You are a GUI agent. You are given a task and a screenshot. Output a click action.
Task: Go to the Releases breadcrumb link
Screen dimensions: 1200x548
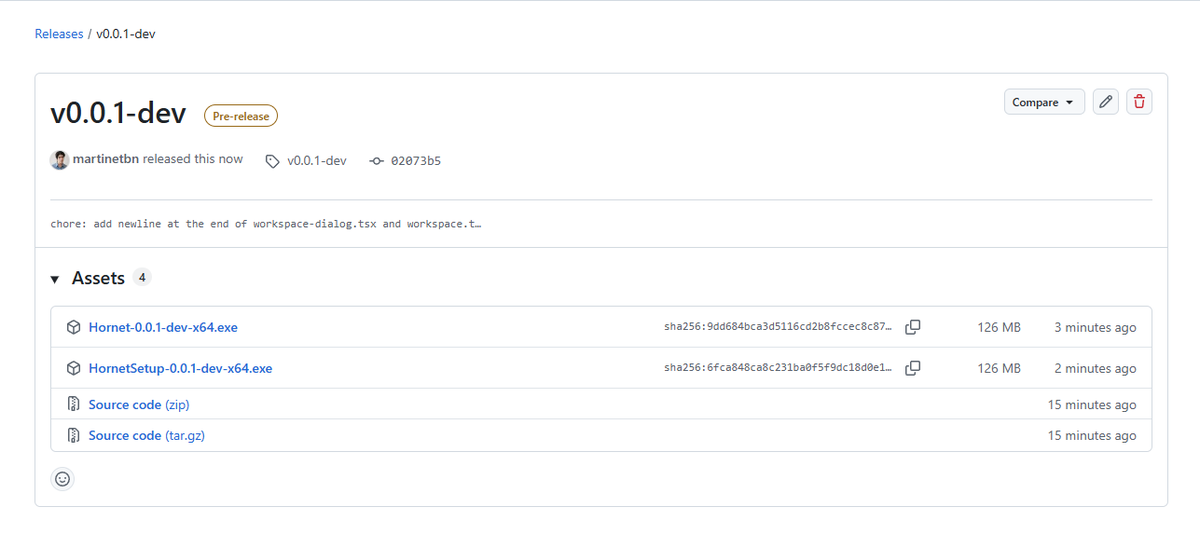coord(59,34)
